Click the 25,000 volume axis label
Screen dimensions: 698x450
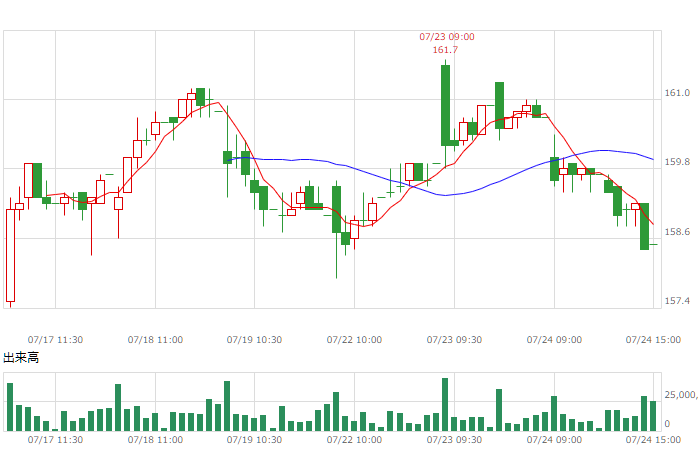pos(681,395)
